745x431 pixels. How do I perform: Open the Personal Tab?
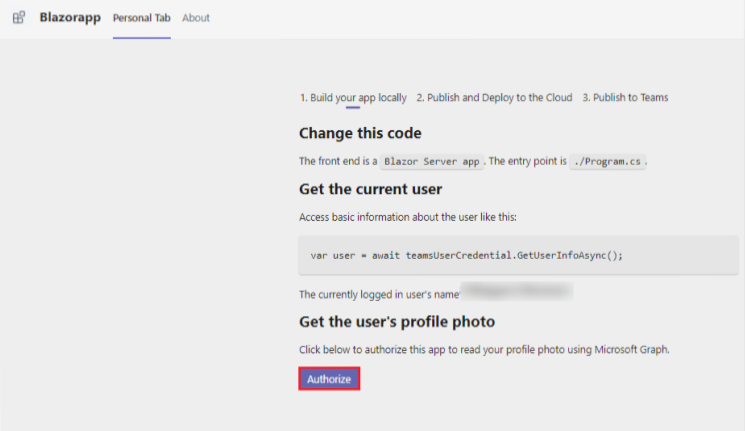click(x=142, y=18)
